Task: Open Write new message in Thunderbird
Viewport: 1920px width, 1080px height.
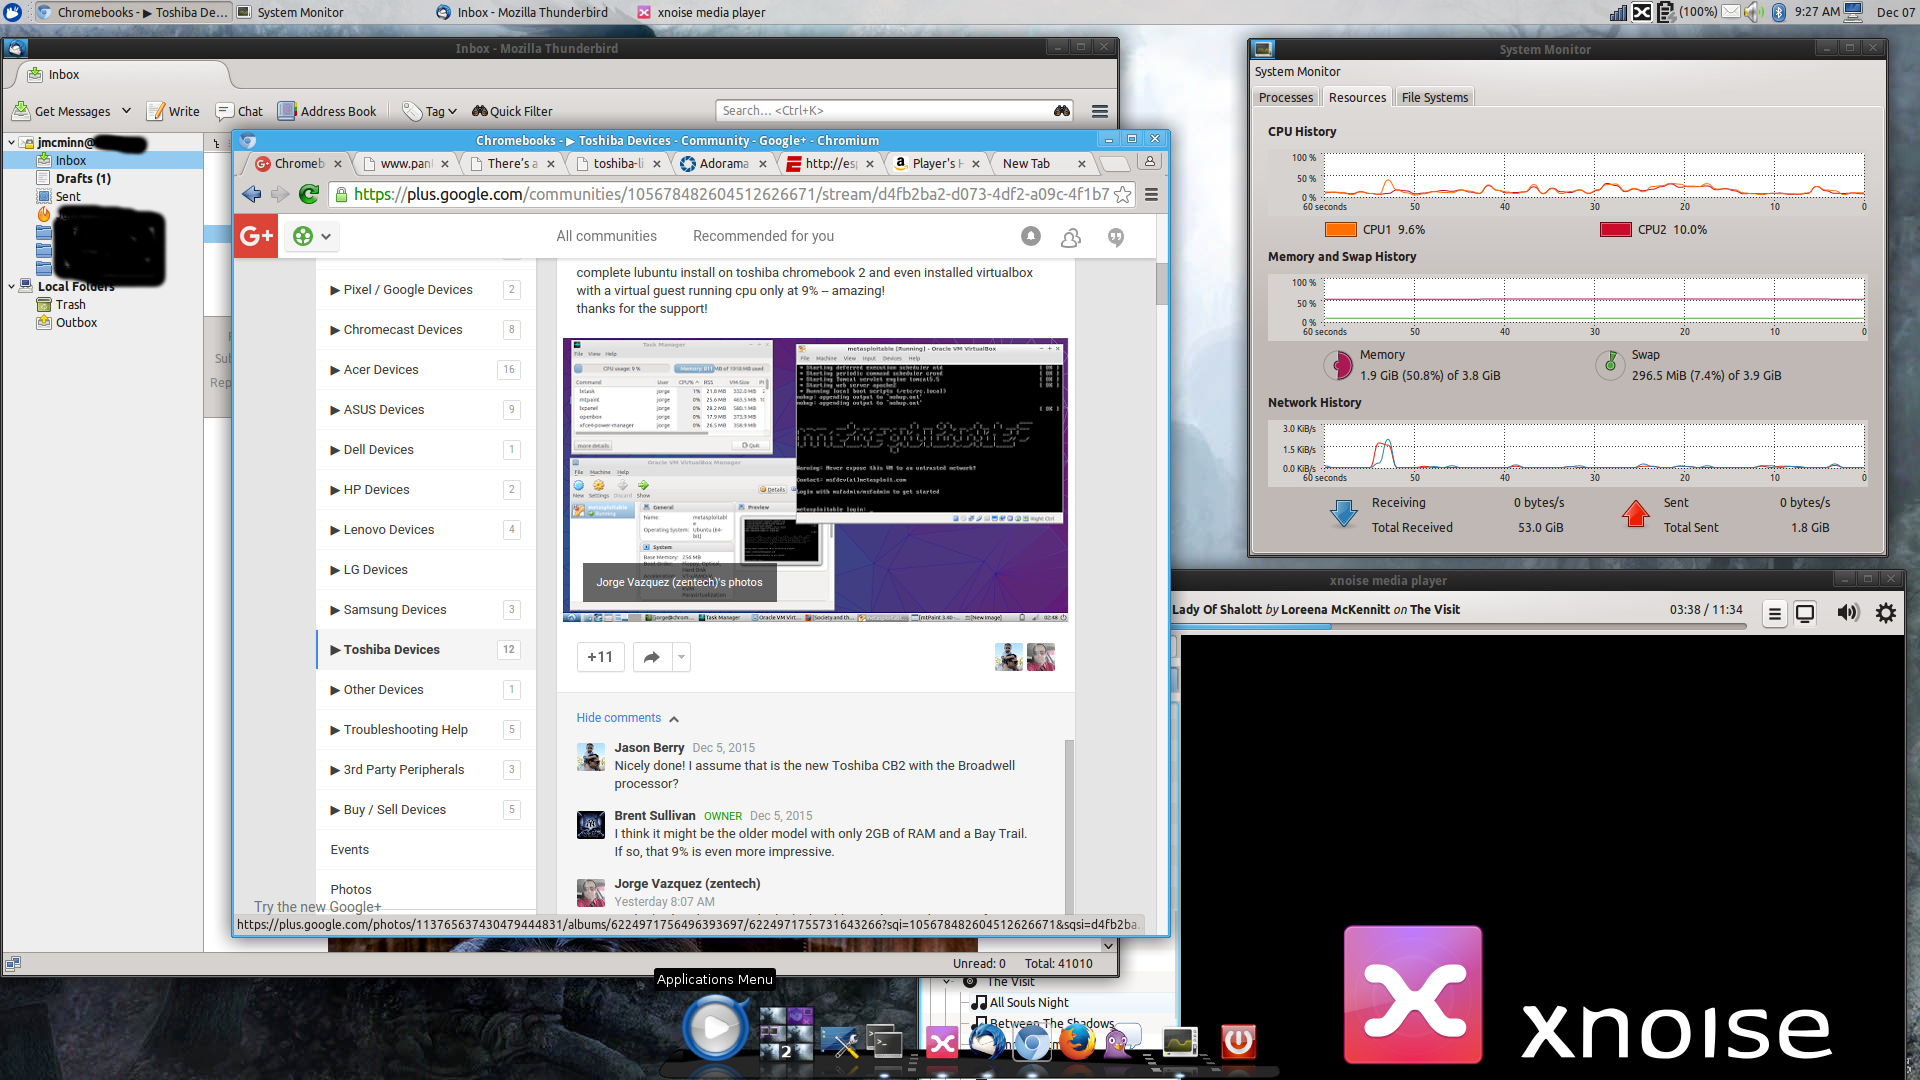Action: coord(173,111)
